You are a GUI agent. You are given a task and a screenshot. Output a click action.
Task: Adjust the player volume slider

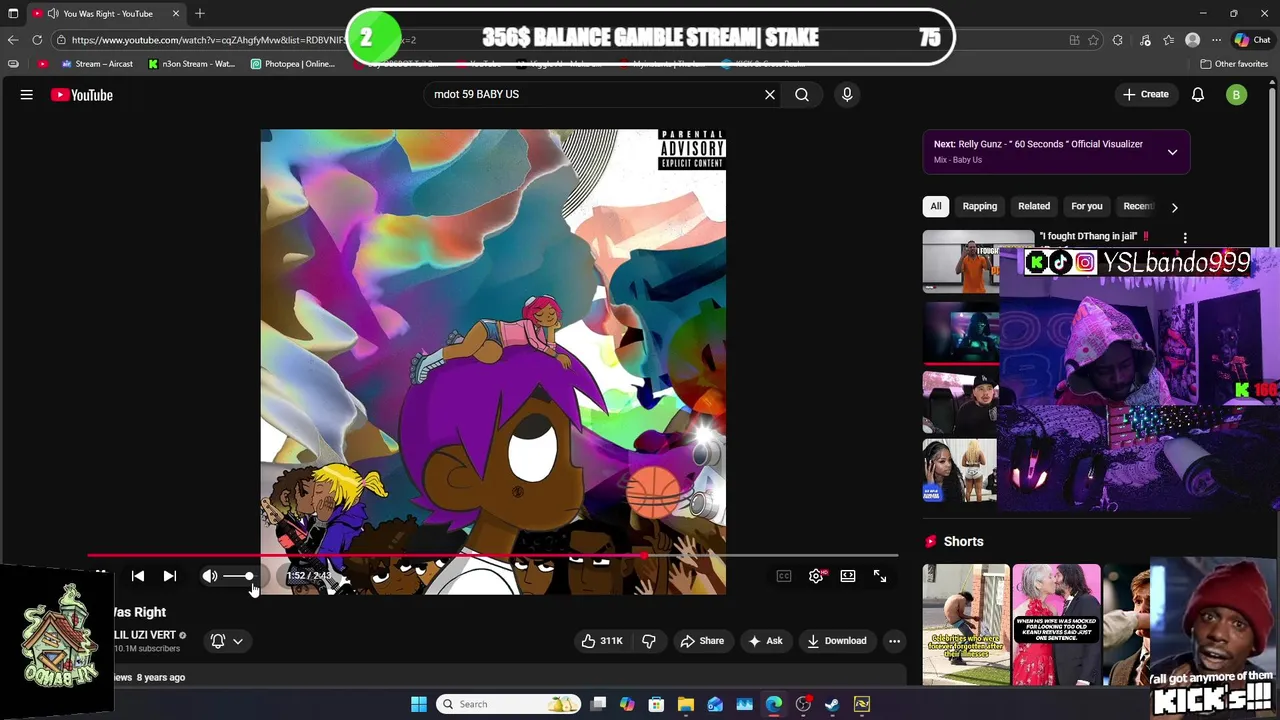239,576
